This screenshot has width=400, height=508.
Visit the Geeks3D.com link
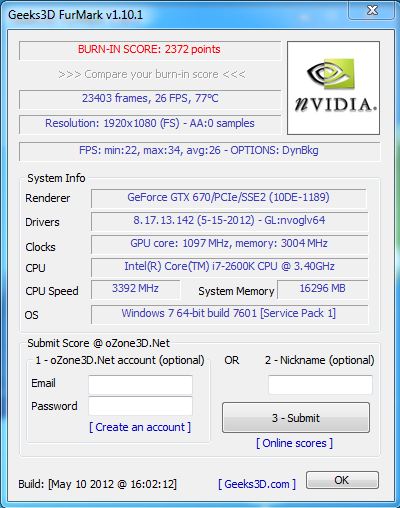(x=257, y=484)
